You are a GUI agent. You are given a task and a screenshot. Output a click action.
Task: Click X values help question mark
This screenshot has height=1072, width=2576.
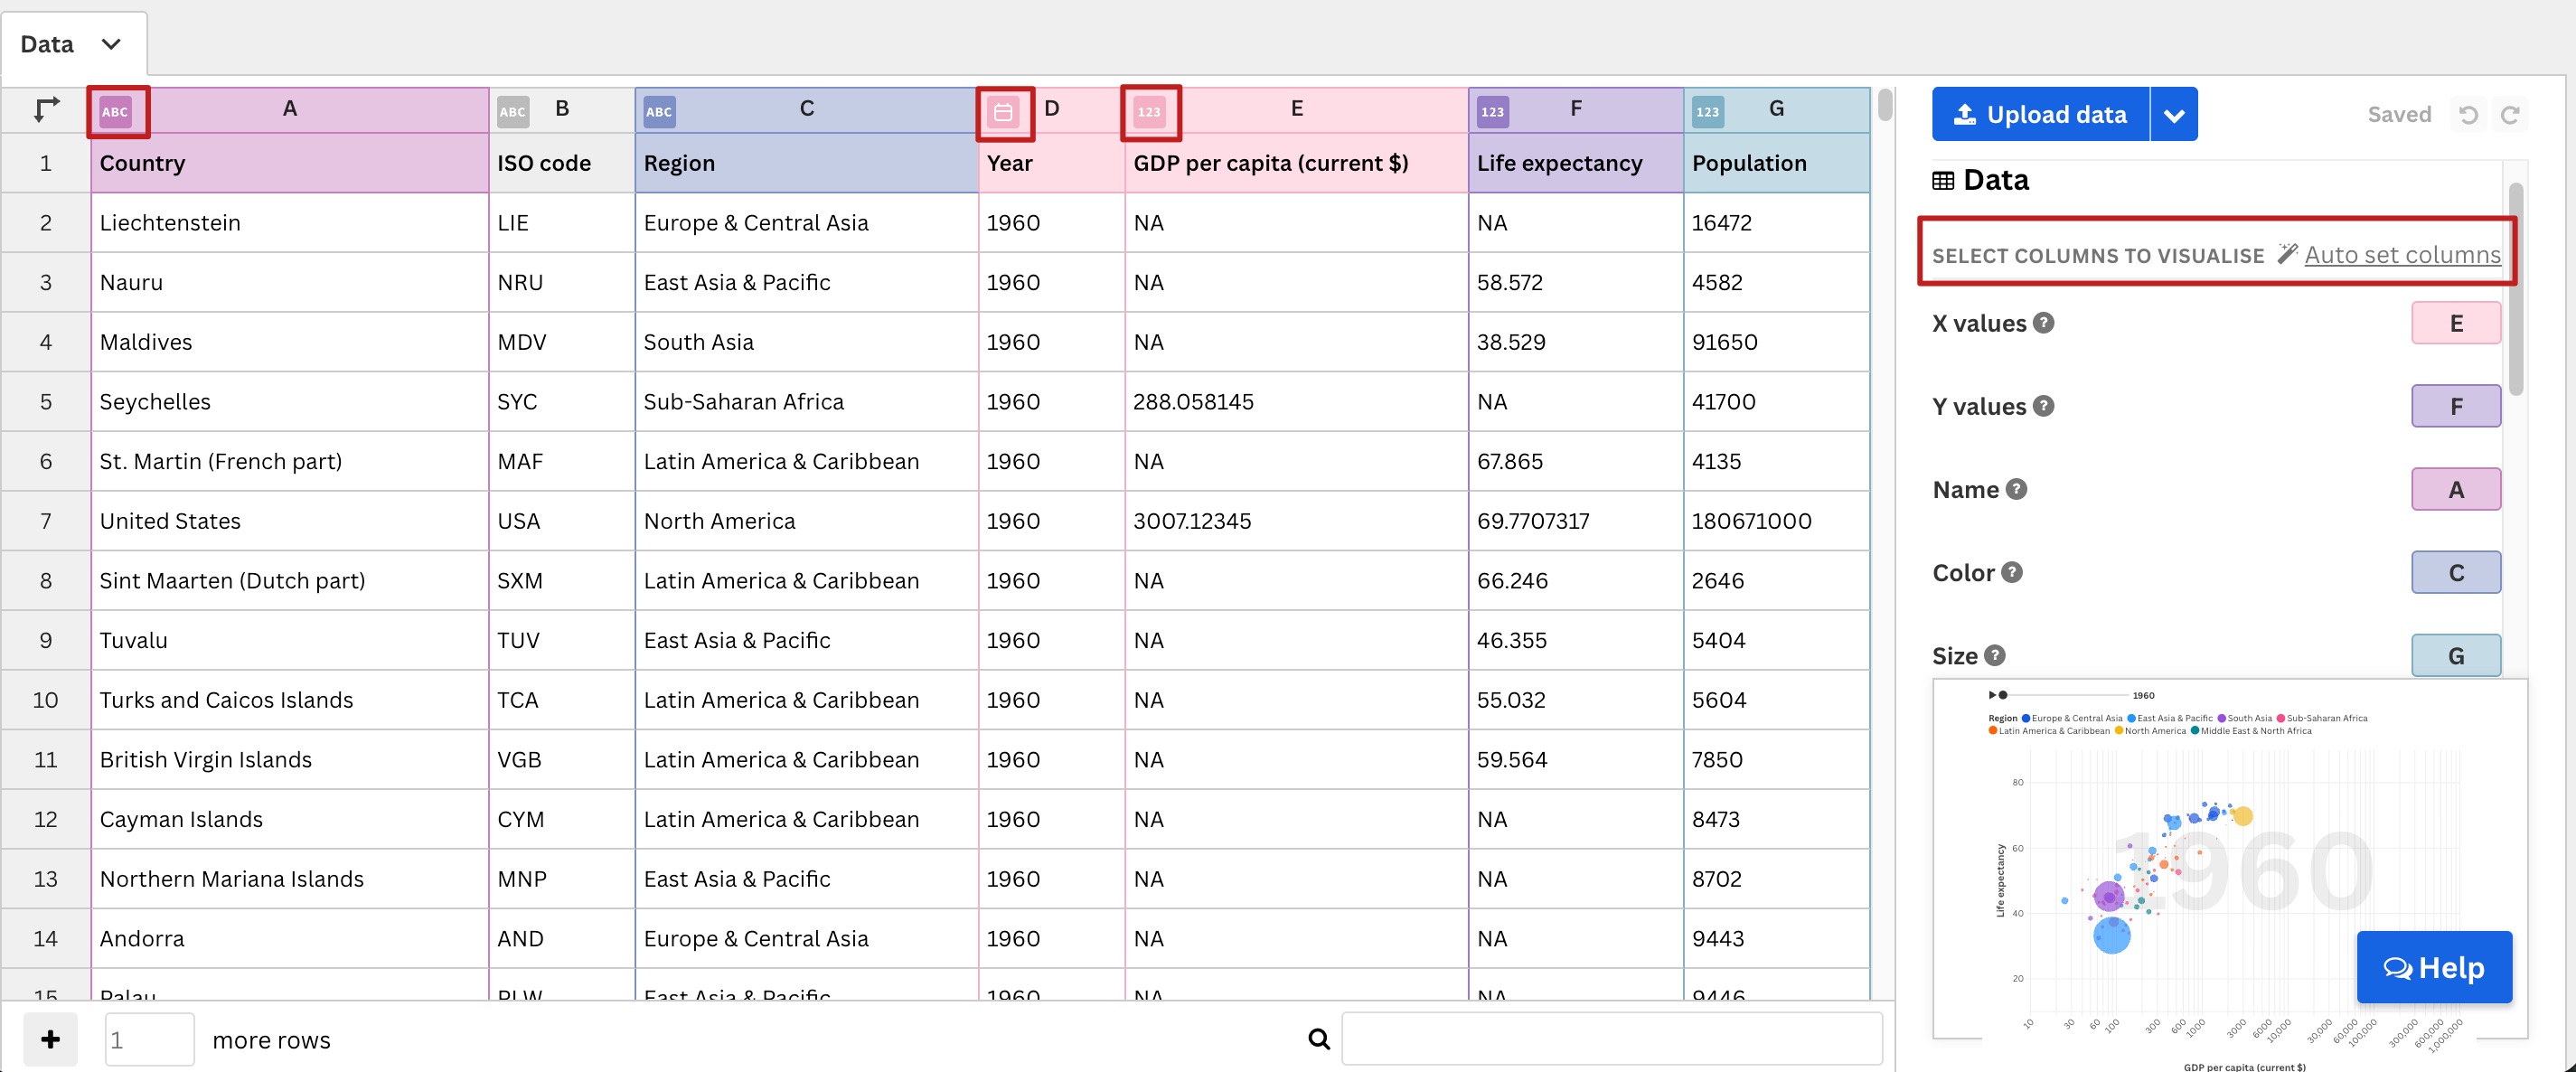pyautogui.click(x=2044, y=322)
